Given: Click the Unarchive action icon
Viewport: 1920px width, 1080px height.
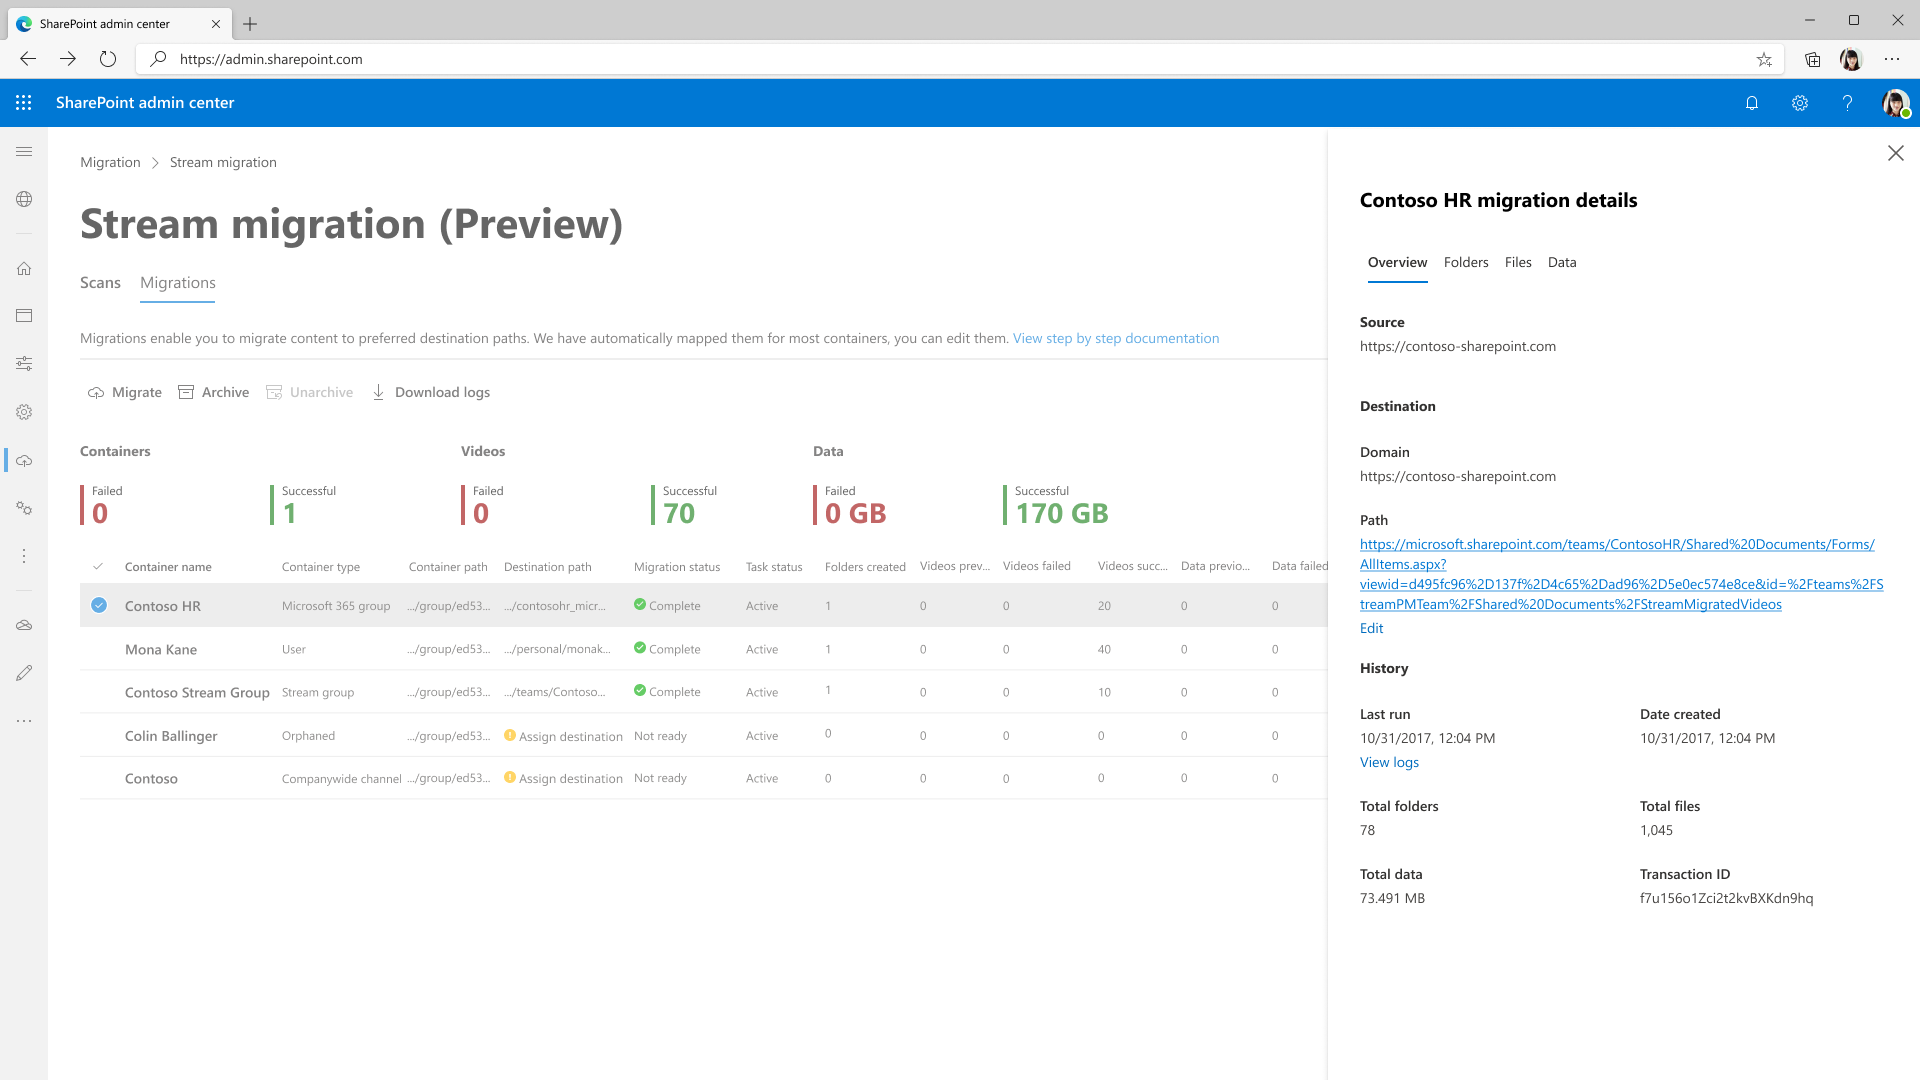Looking at the screenshot, I should (273, 392).
